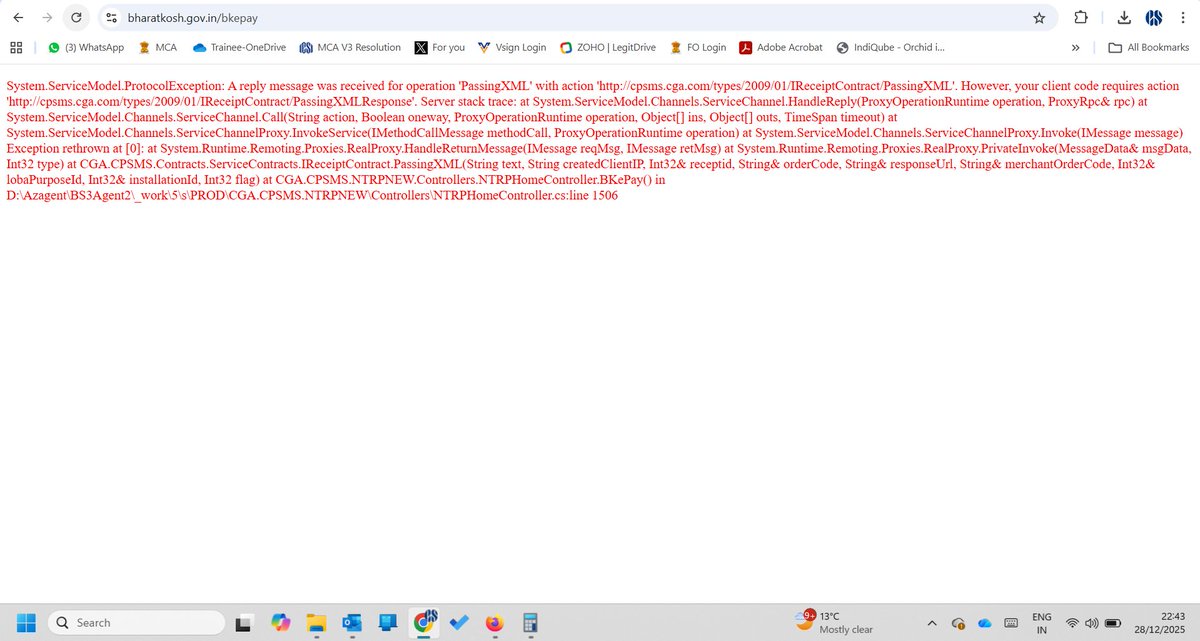Bookmark this page with the star icon
Image resolution: width=1200 pixels, height=641 pixels.
[1039, 18]
